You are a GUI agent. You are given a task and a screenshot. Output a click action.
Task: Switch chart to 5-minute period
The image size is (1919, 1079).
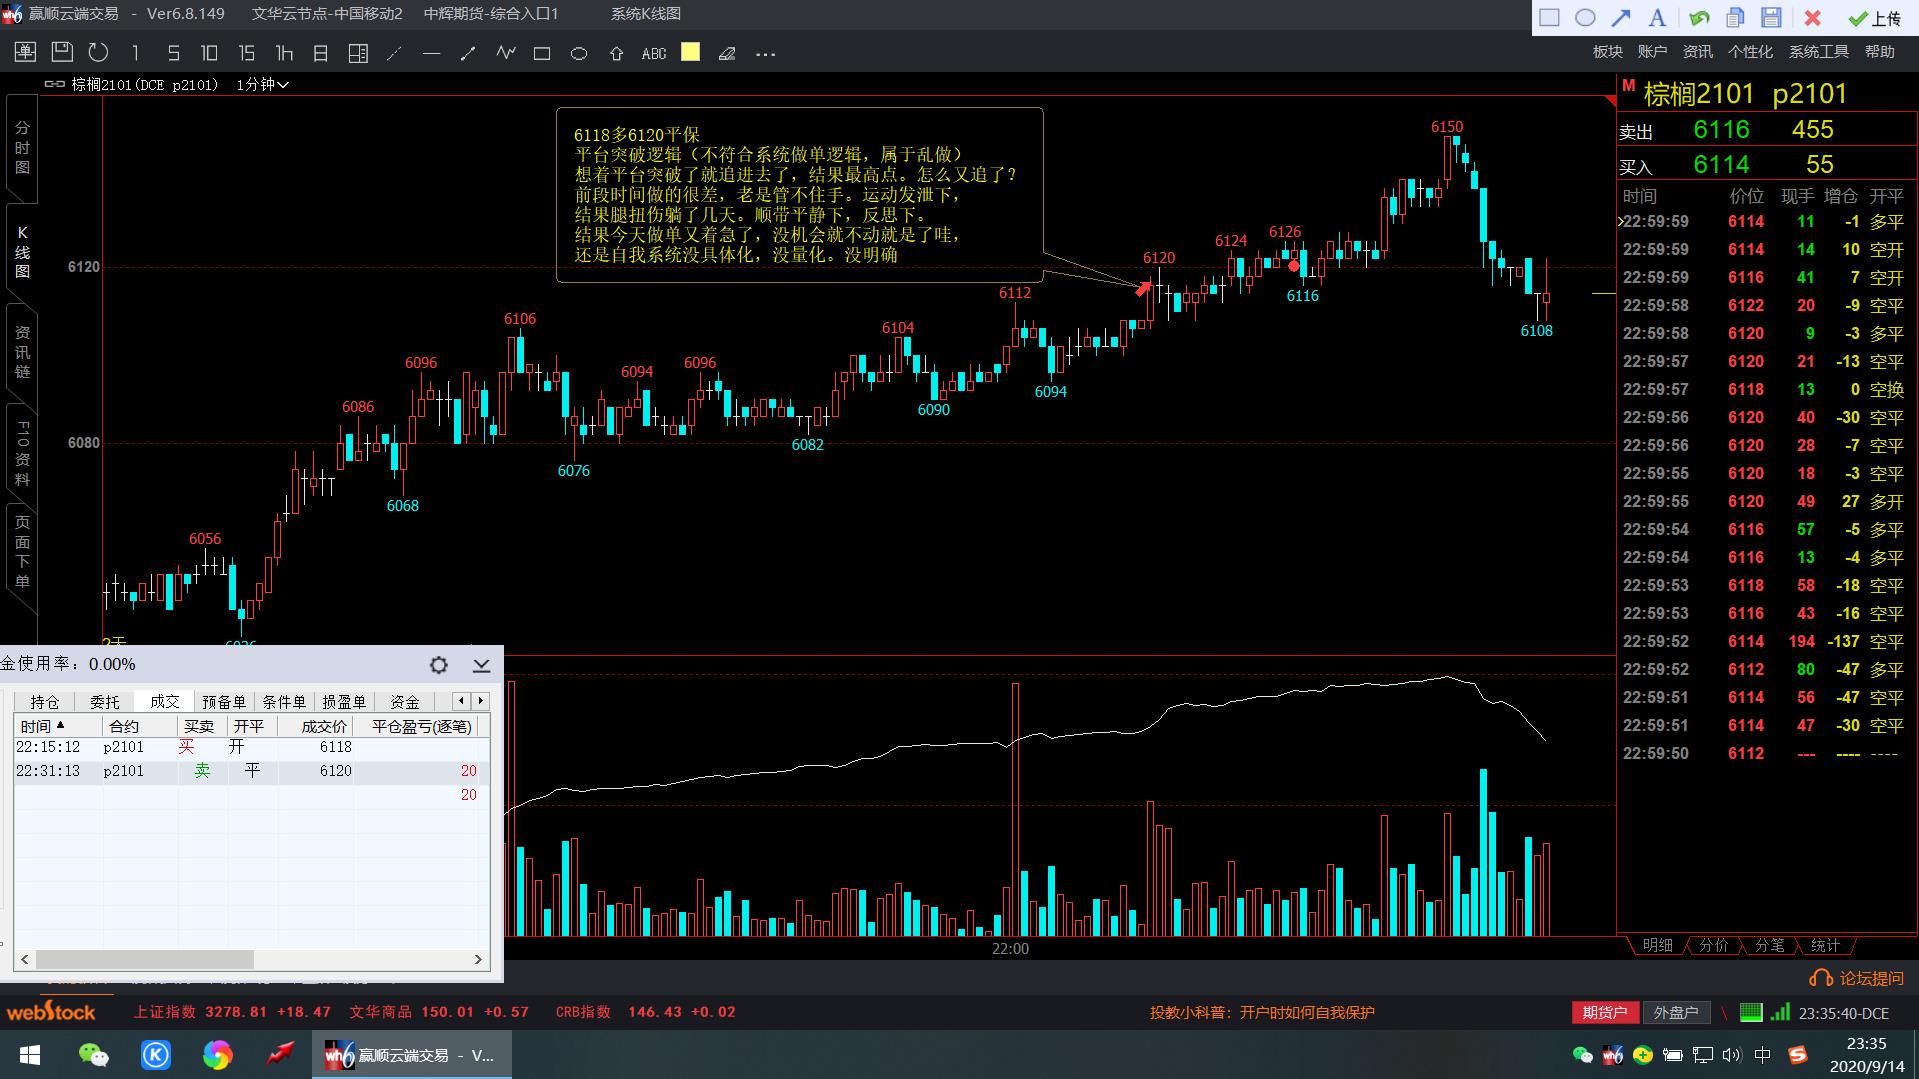(x=173, y=53)
